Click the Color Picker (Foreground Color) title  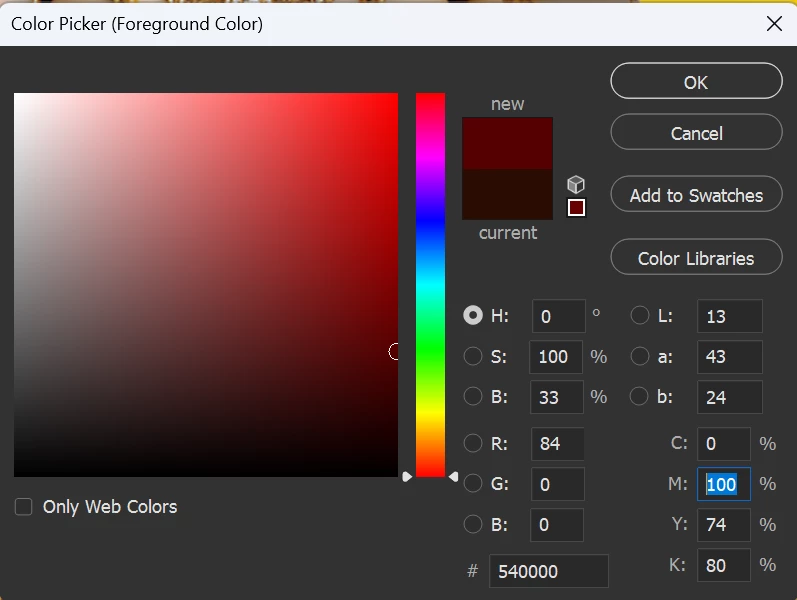coord(137,24)
